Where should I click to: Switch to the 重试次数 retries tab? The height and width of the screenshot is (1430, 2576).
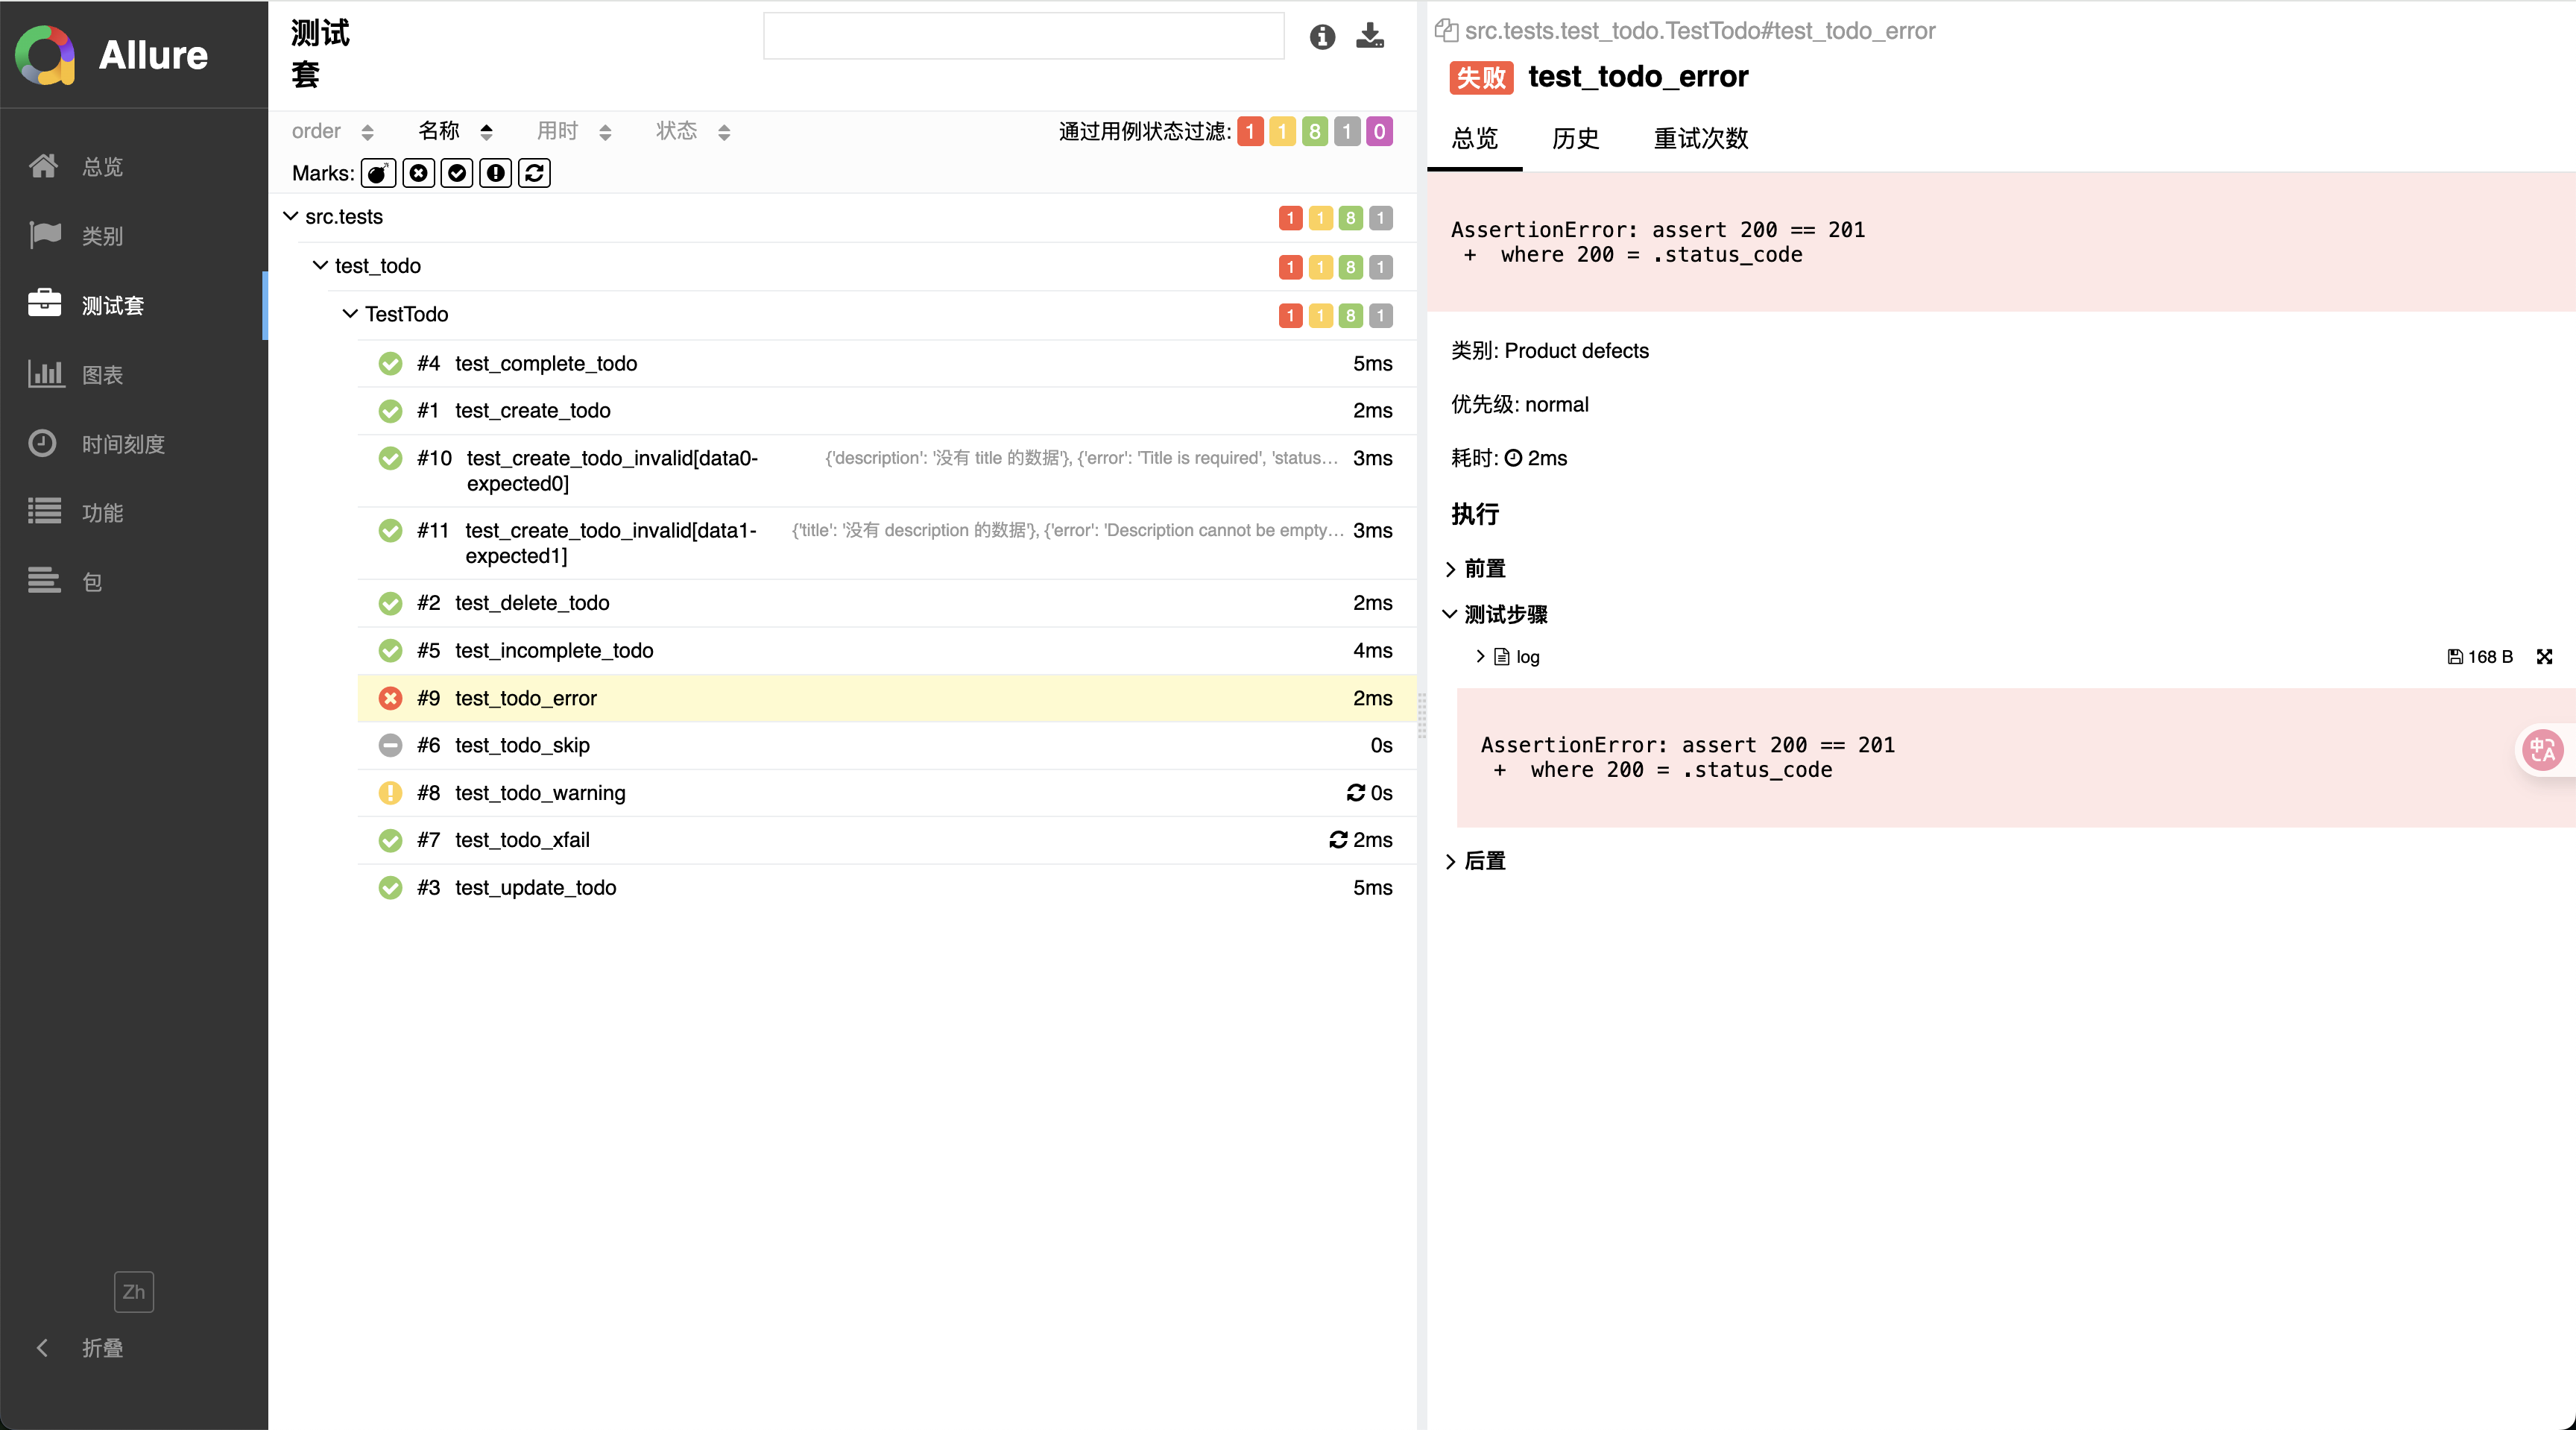click(x=1700, y=139)
